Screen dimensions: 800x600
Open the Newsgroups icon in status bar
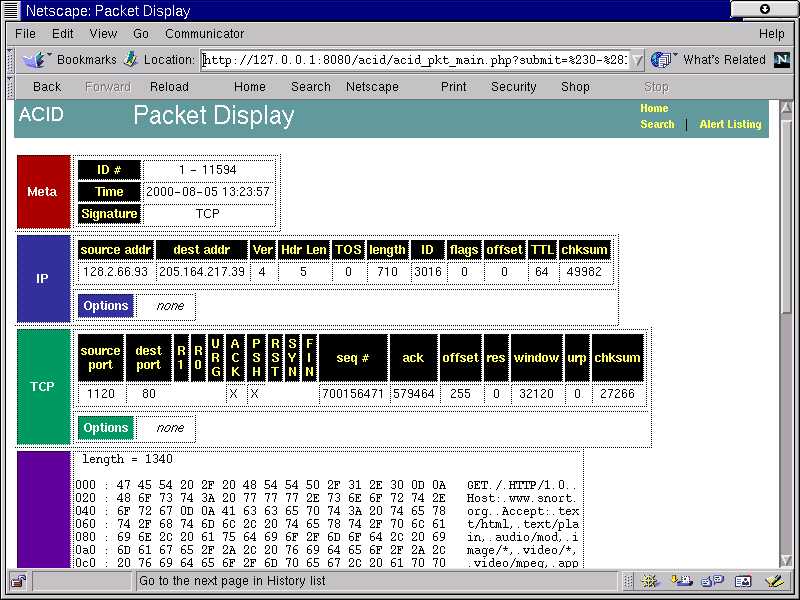pyautogui.click(x=713, y=581)
